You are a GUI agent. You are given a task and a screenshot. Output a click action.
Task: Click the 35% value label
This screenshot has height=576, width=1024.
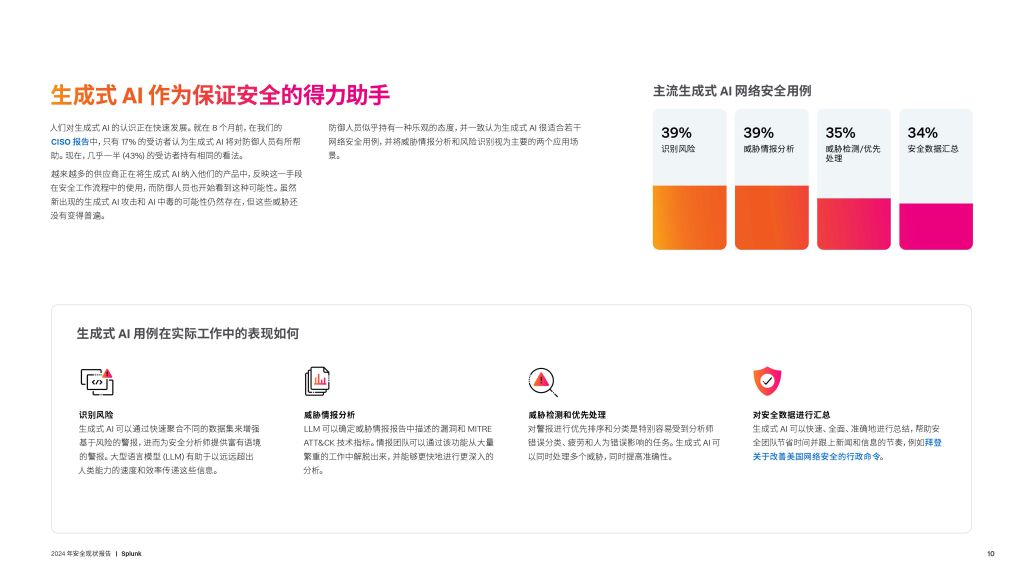pyautogui.click(x=840, y=133)
